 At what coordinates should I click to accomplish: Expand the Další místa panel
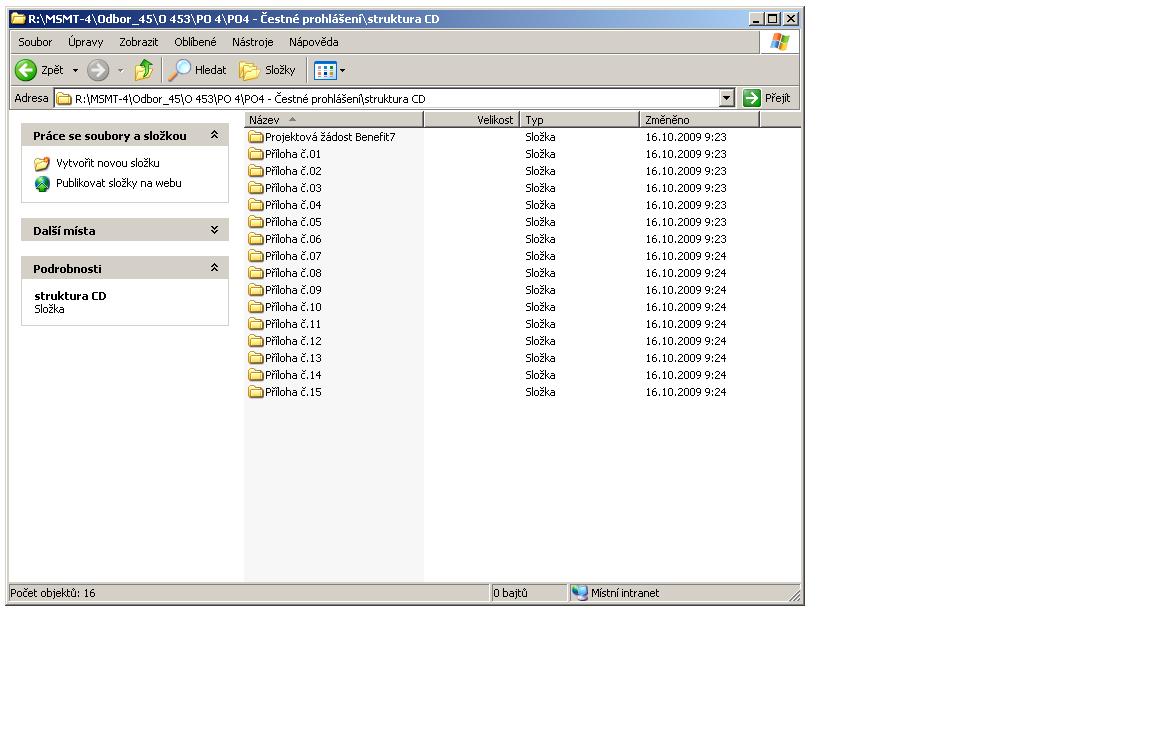214,230
